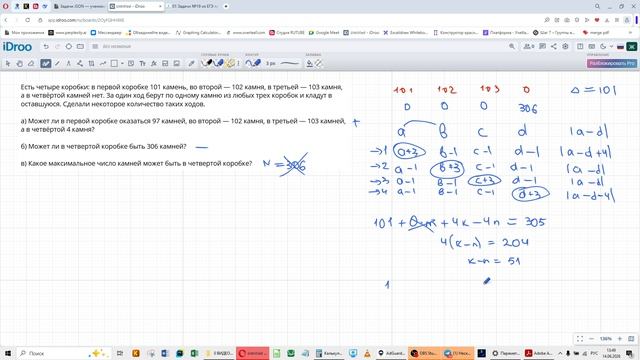
Task: Select the eyedropper color picker
Action: (x=191, y=63)
